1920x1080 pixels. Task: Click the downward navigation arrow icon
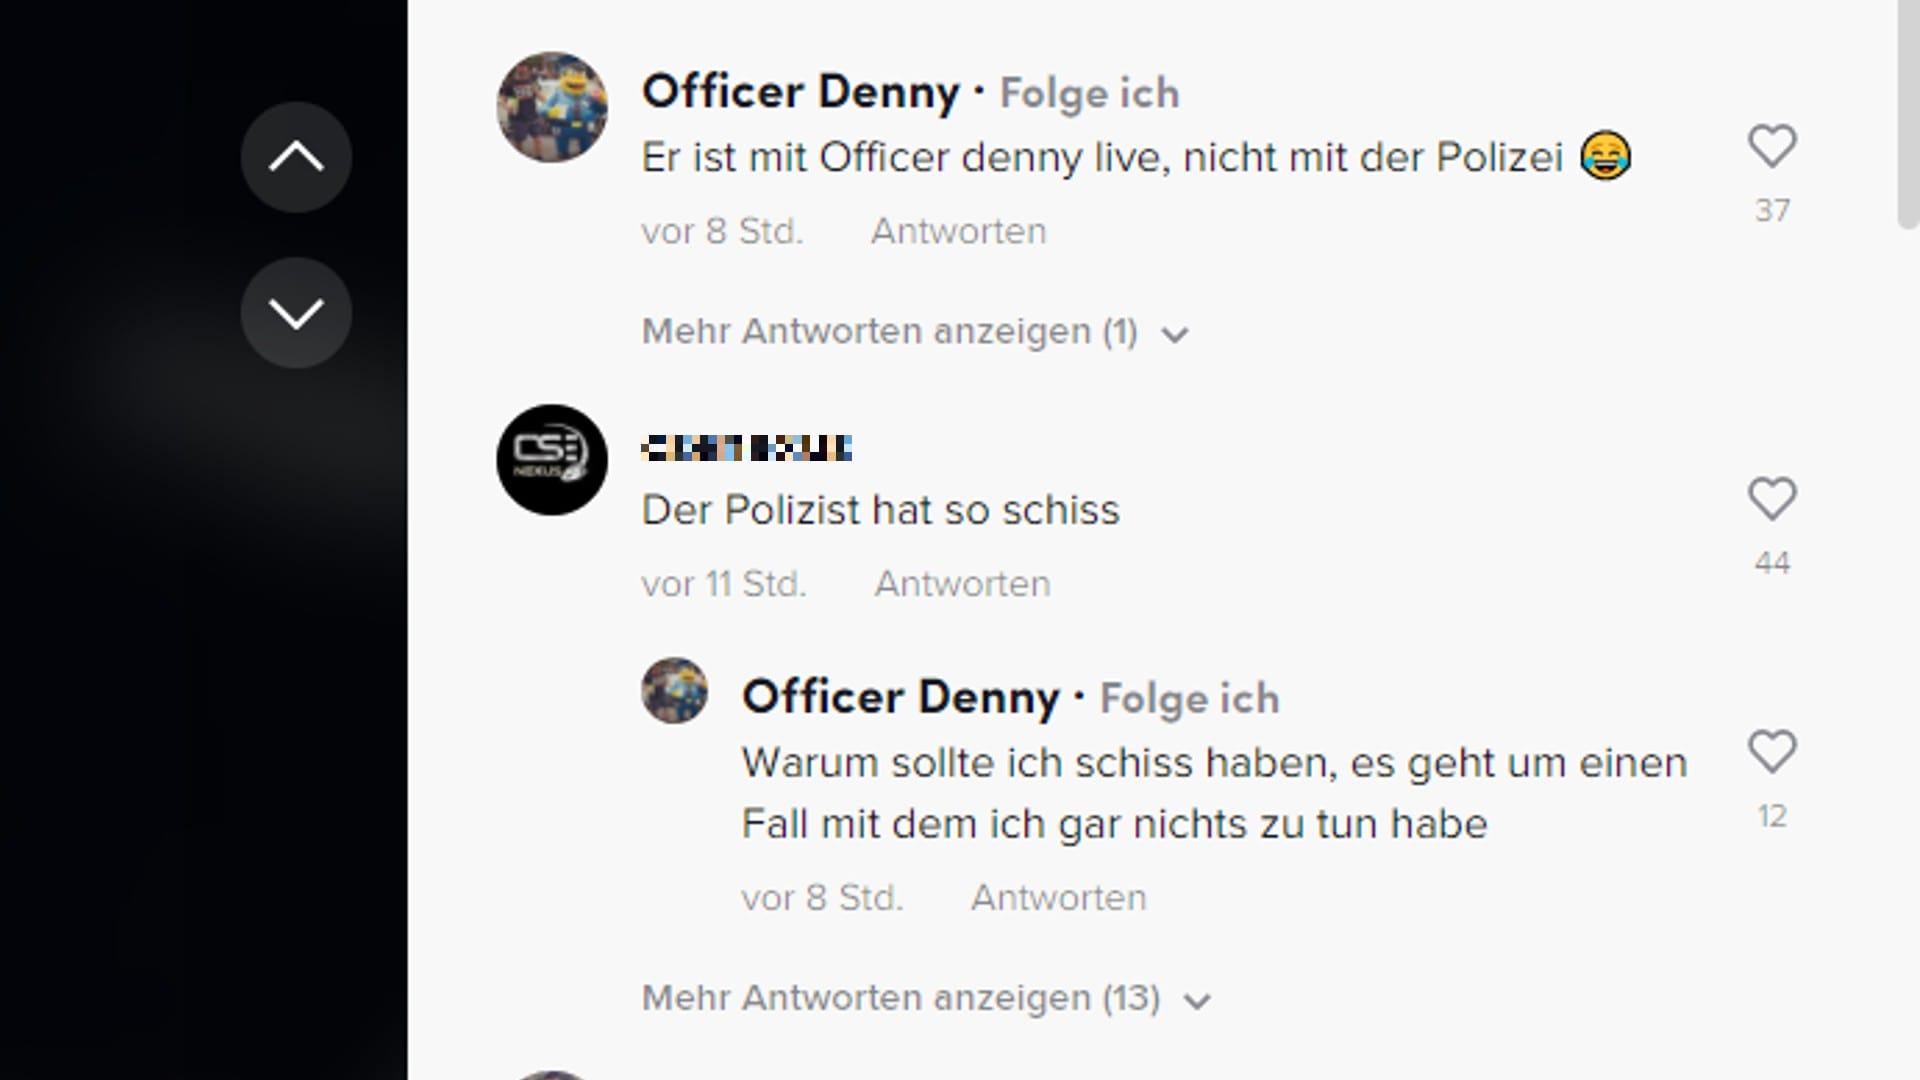[x=295, y=313]
